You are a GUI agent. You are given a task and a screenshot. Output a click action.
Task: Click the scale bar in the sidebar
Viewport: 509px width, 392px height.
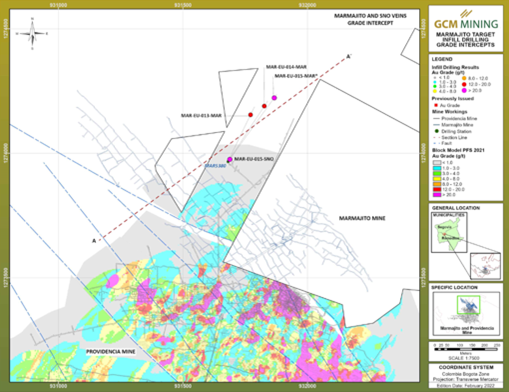tap(466, 349)
